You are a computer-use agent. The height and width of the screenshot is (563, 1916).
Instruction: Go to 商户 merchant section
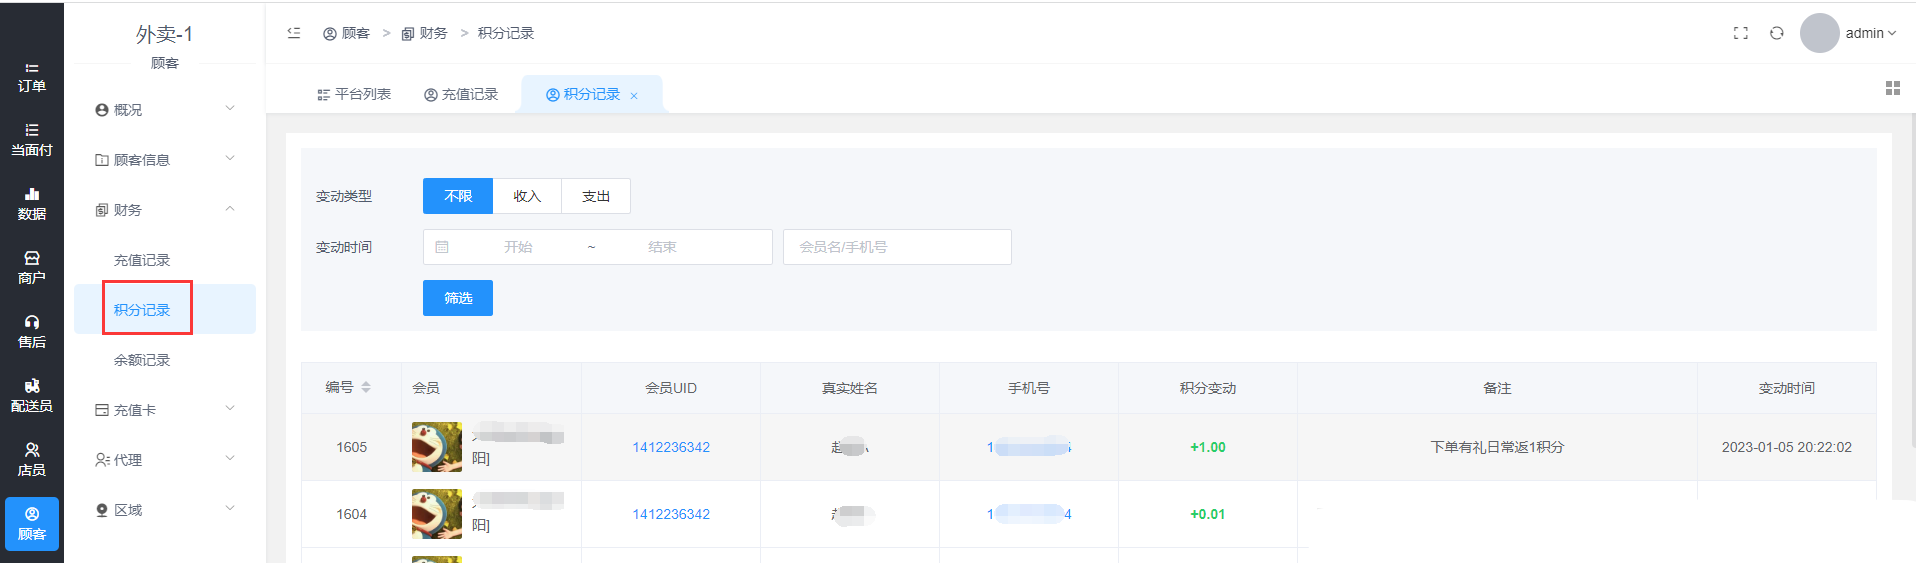31,268
